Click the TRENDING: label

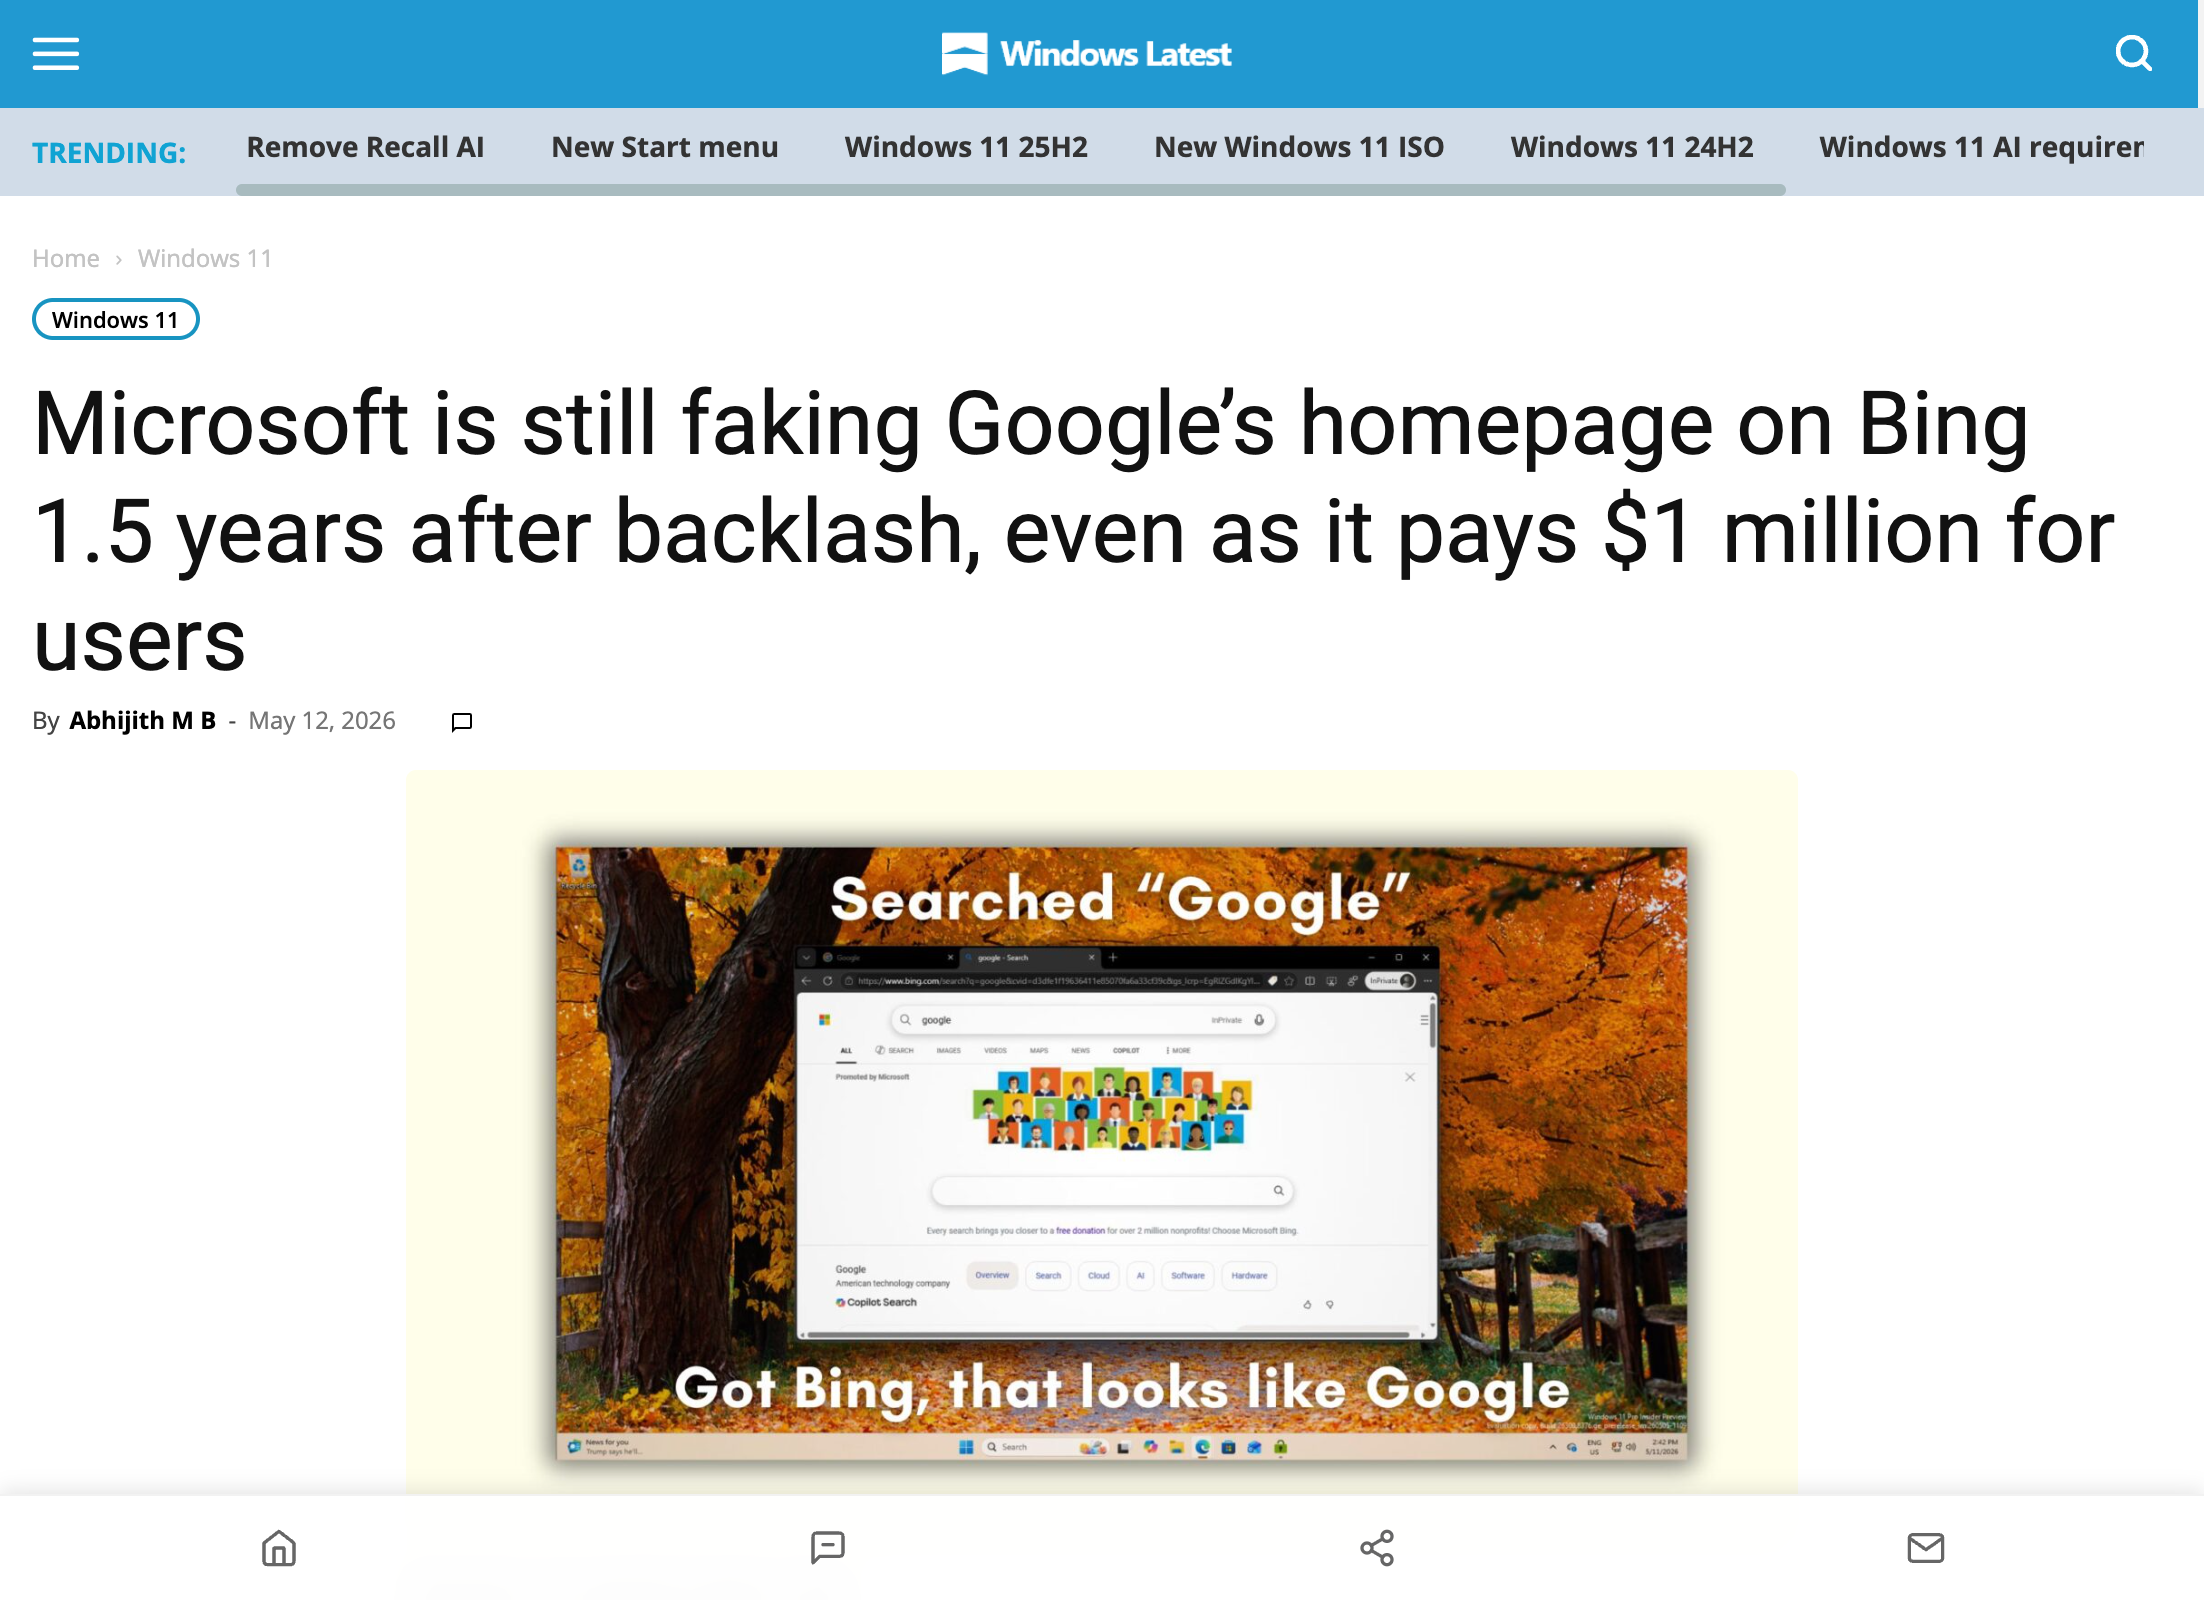click(109, 152)
